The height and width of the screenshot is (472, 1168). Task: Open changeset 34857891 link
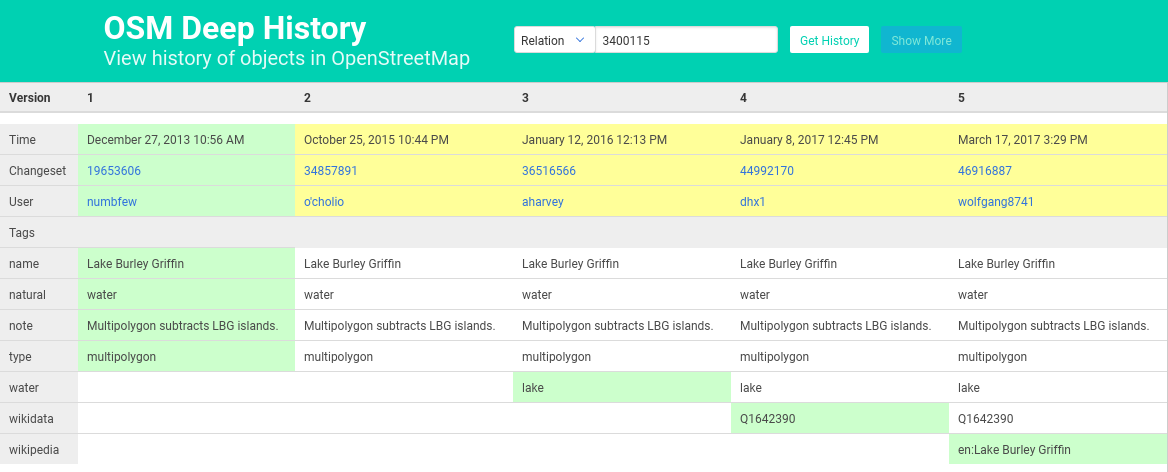pos(331,170)
